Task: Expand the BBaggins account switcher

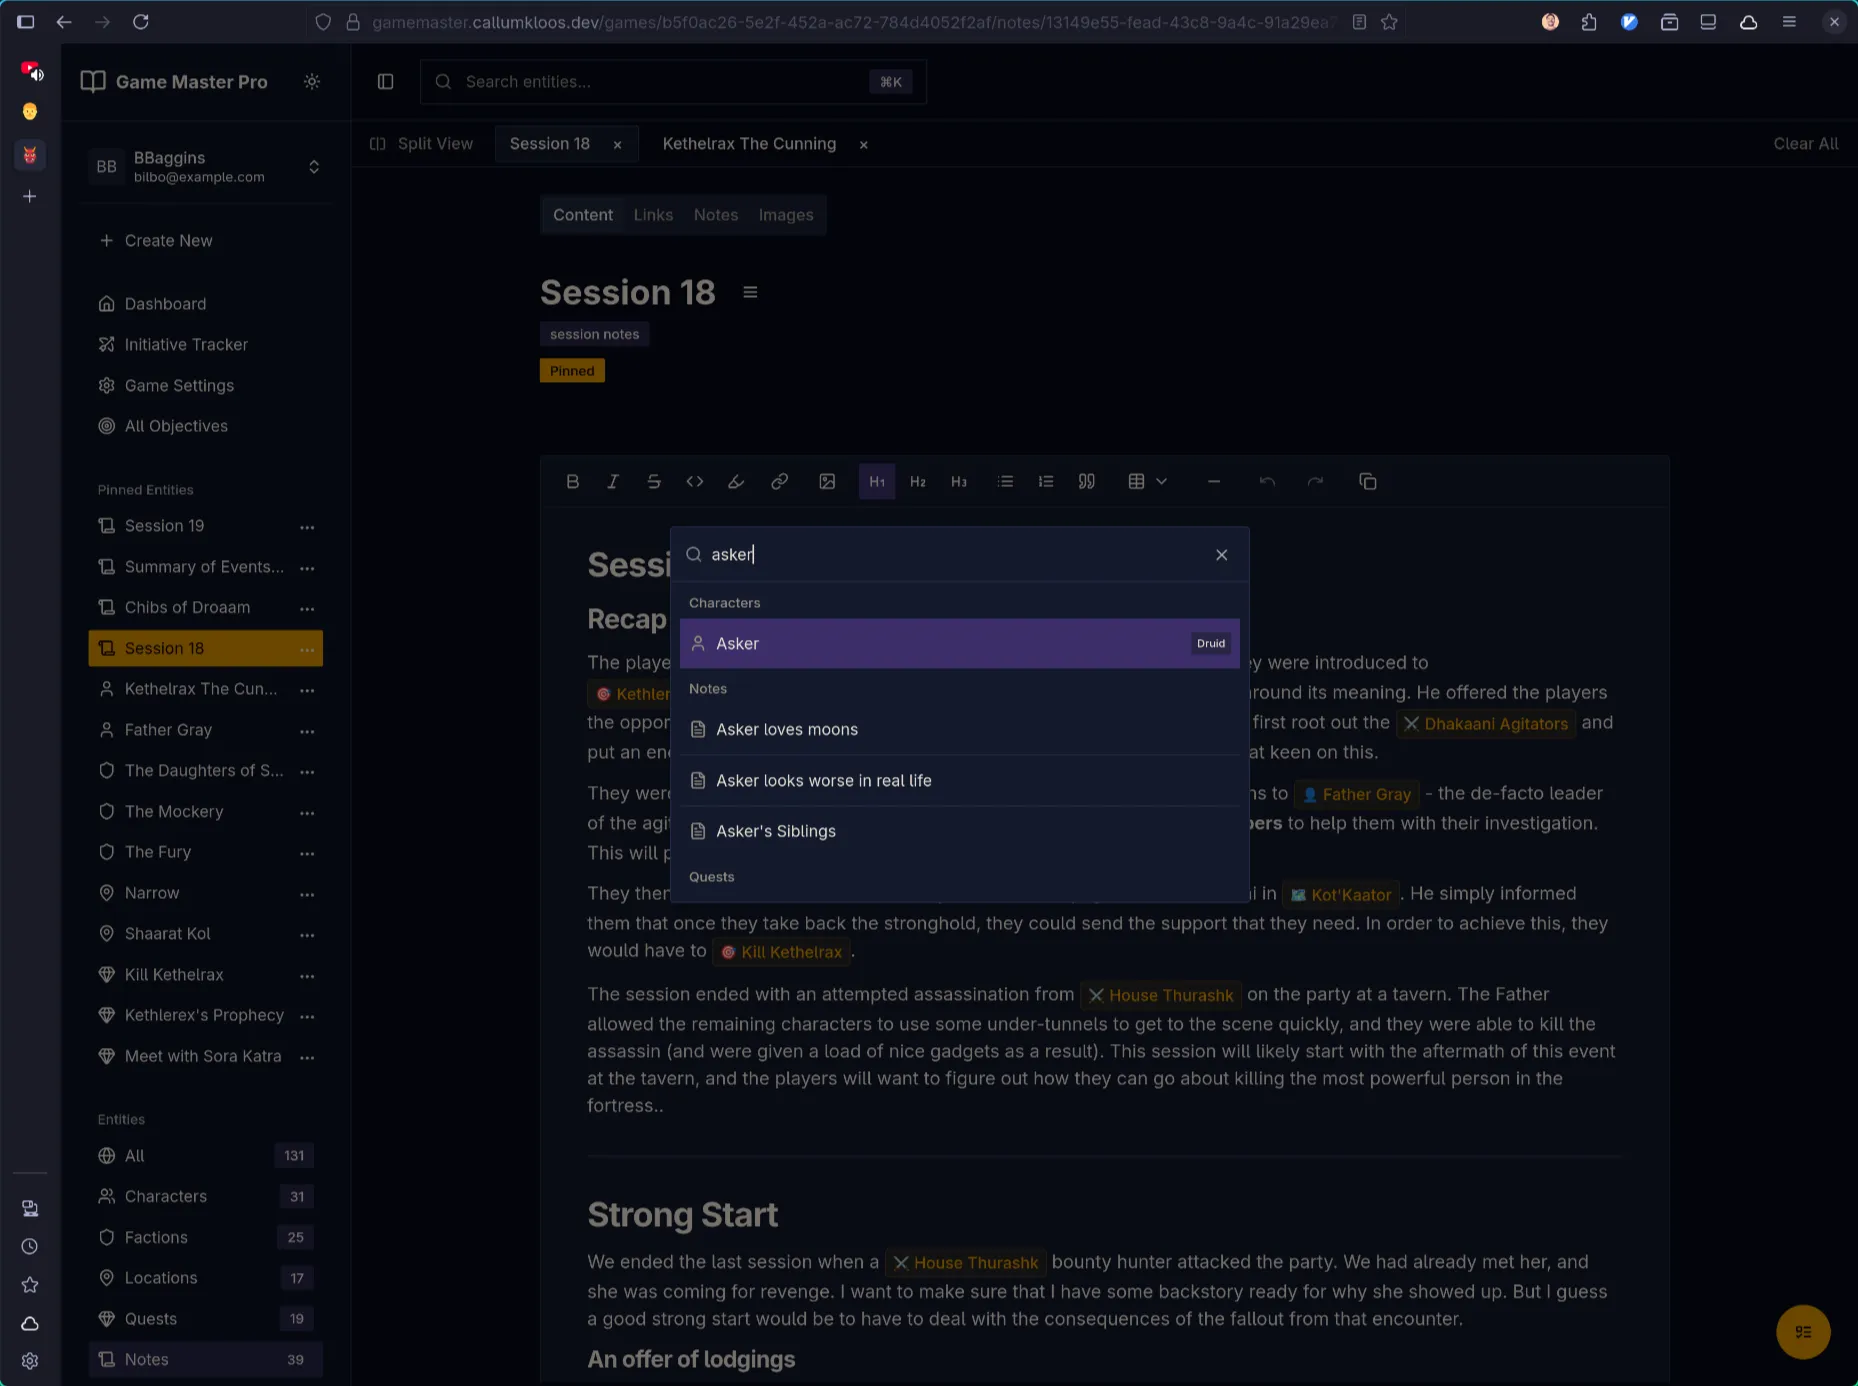Action: (x=313, y=167)
